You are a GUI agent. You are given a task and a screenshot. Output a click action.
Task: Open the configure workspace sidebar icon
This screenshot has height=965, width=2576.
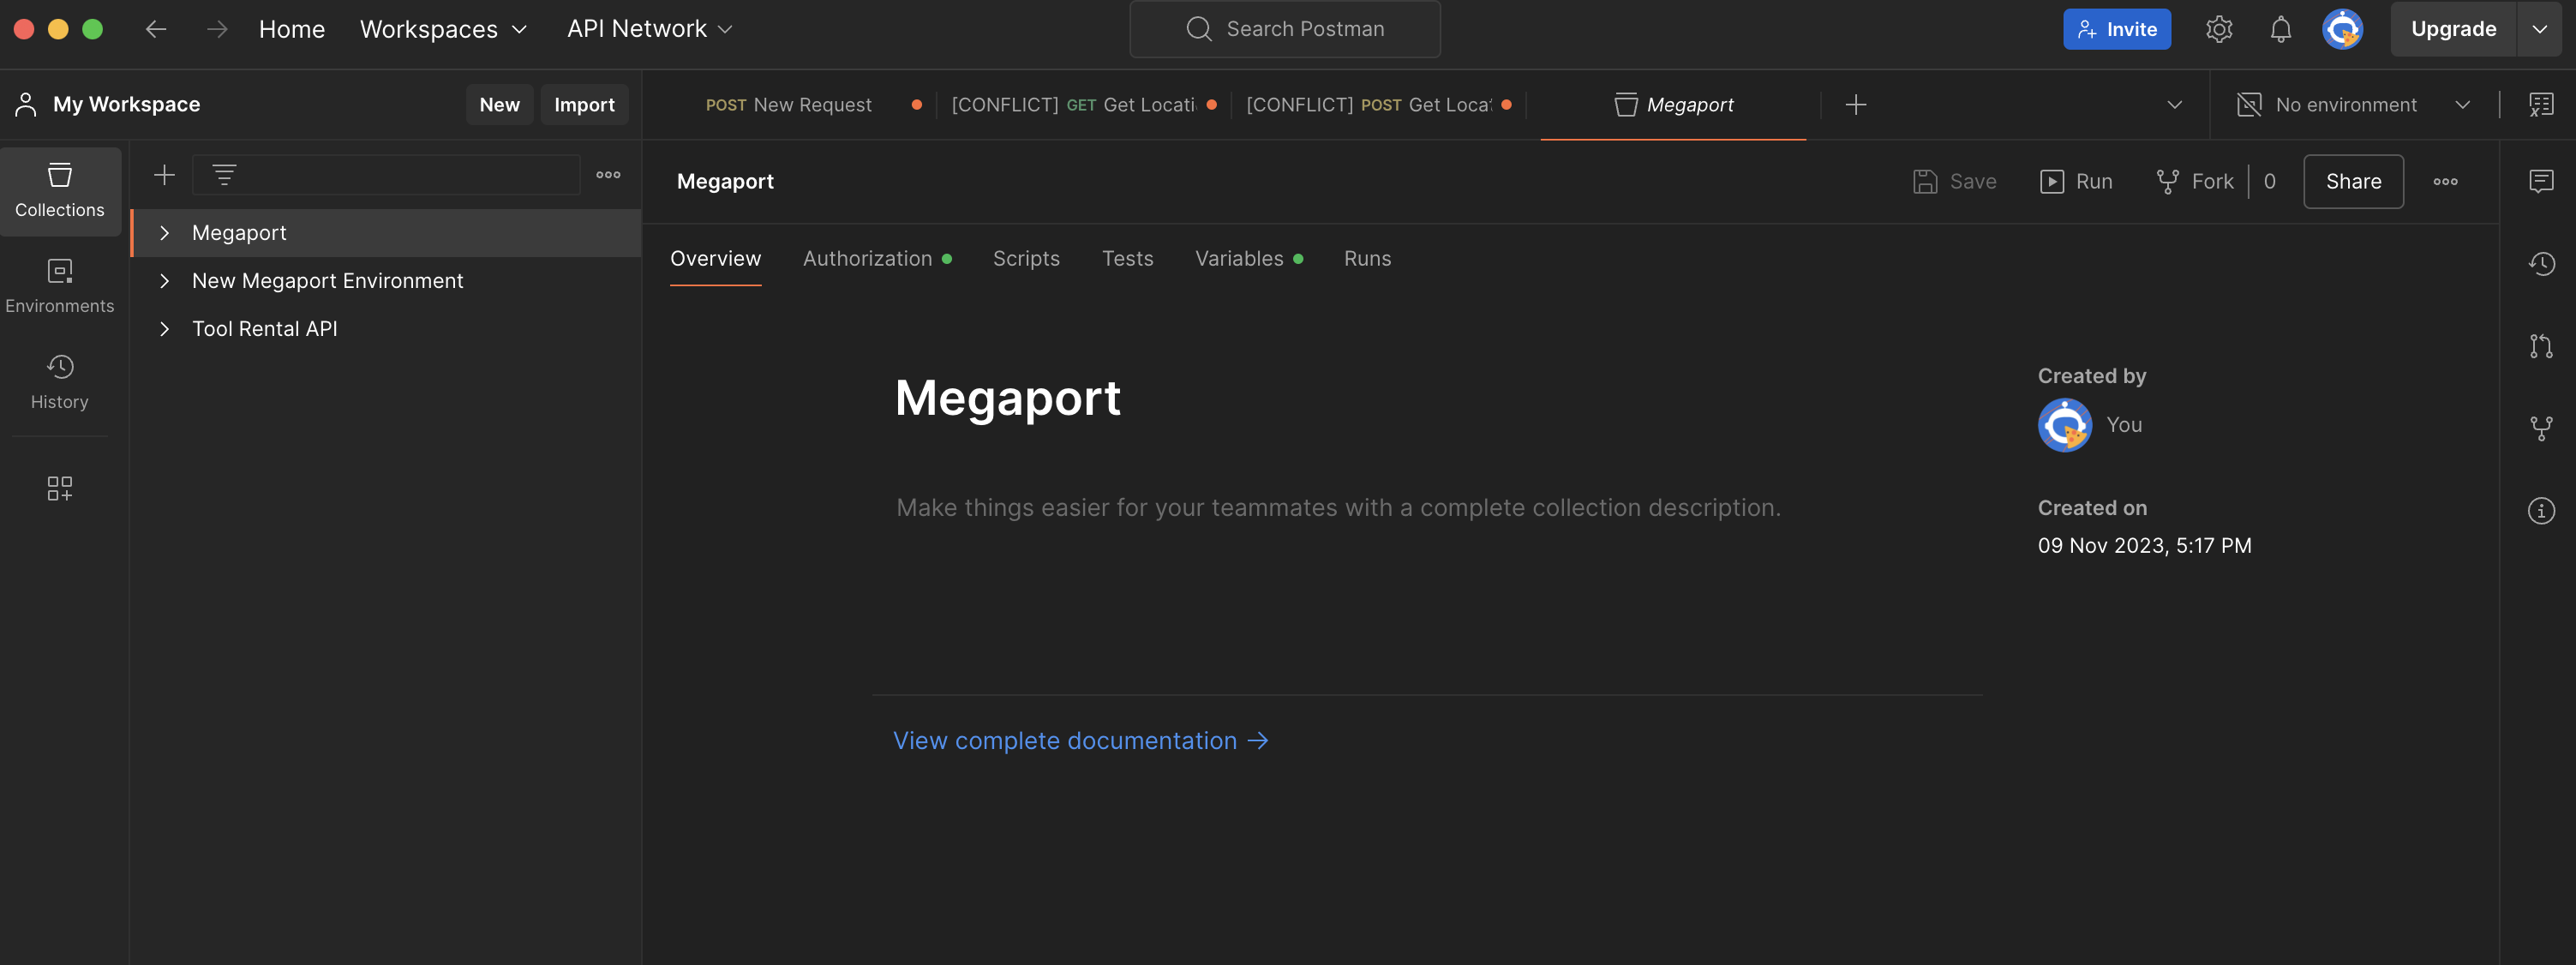[x=60, y=488]
